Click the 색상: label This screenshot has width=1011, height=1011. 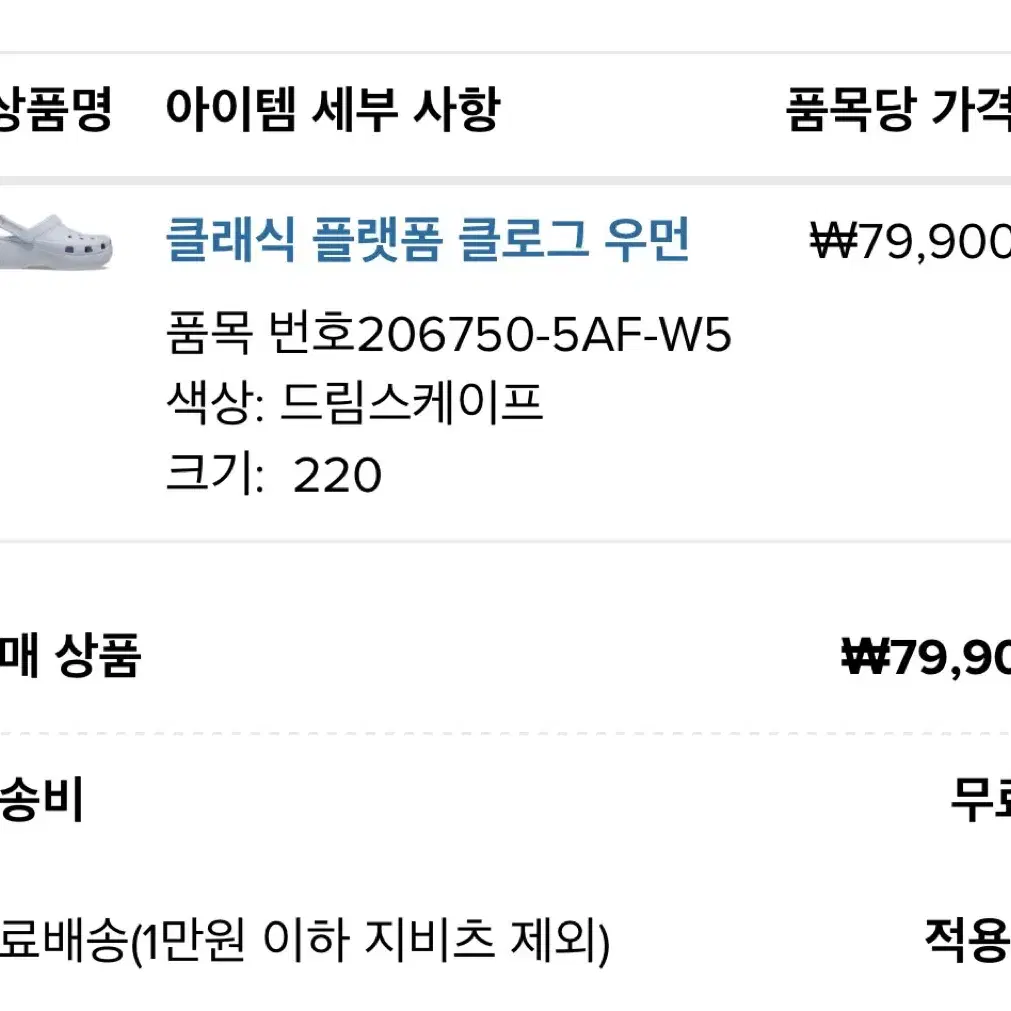(x=215, y=403)
